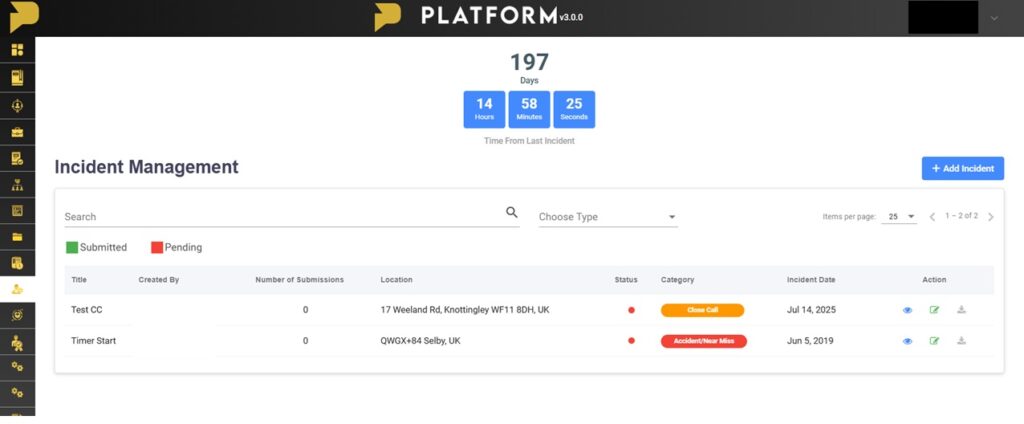Select the highlighted Incident Management sidebar item
1024x424 pixels.
17,289
